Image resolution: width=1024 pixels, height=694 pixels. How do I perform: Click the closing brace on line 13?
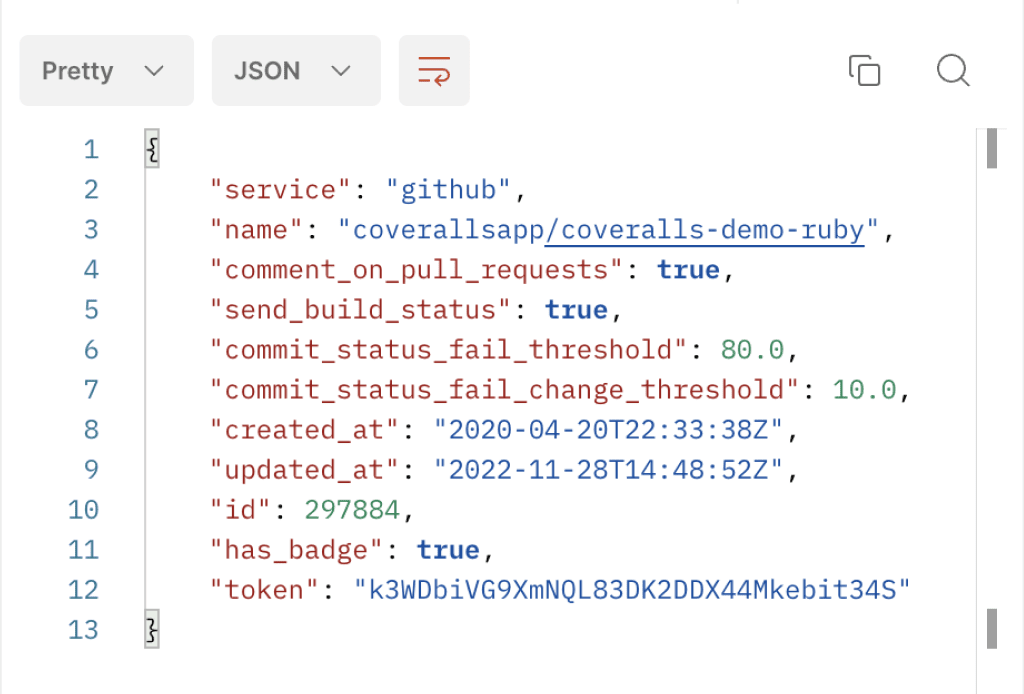point(152,629)
